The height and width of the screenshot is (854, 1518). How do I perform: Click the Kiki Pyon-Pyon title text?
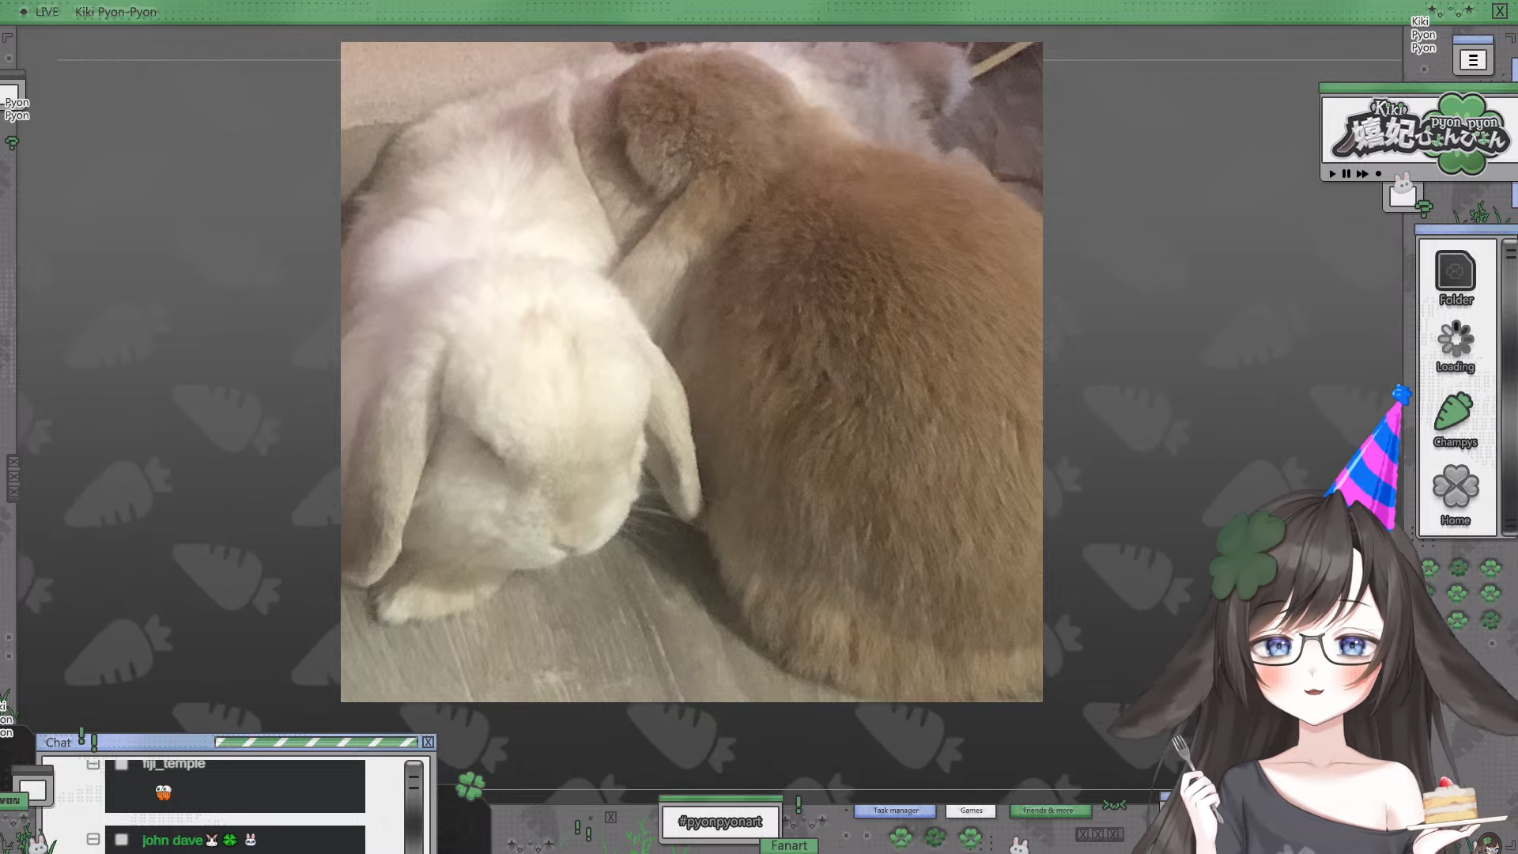(116, 12)
